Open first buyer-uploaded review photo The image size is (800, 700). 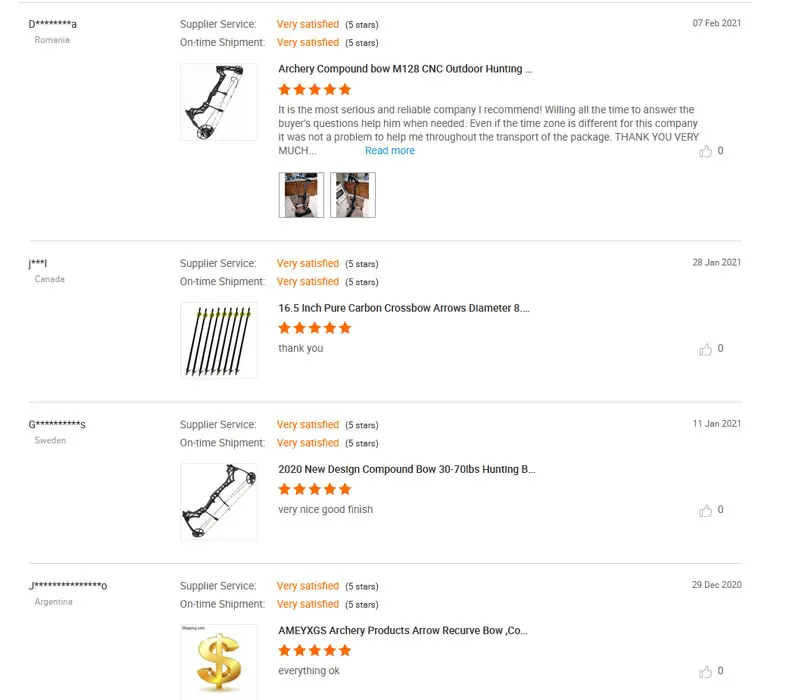tap(301, 195)
